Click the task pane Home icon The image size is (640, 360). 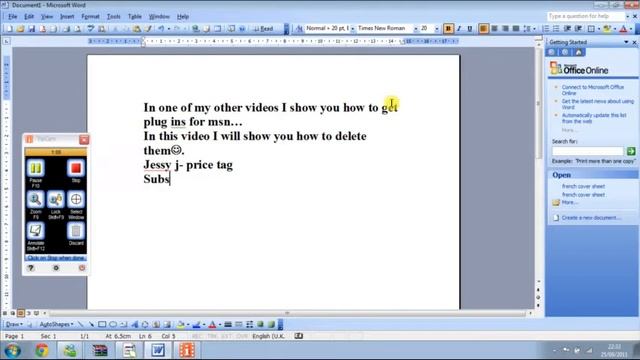(579, 52)
